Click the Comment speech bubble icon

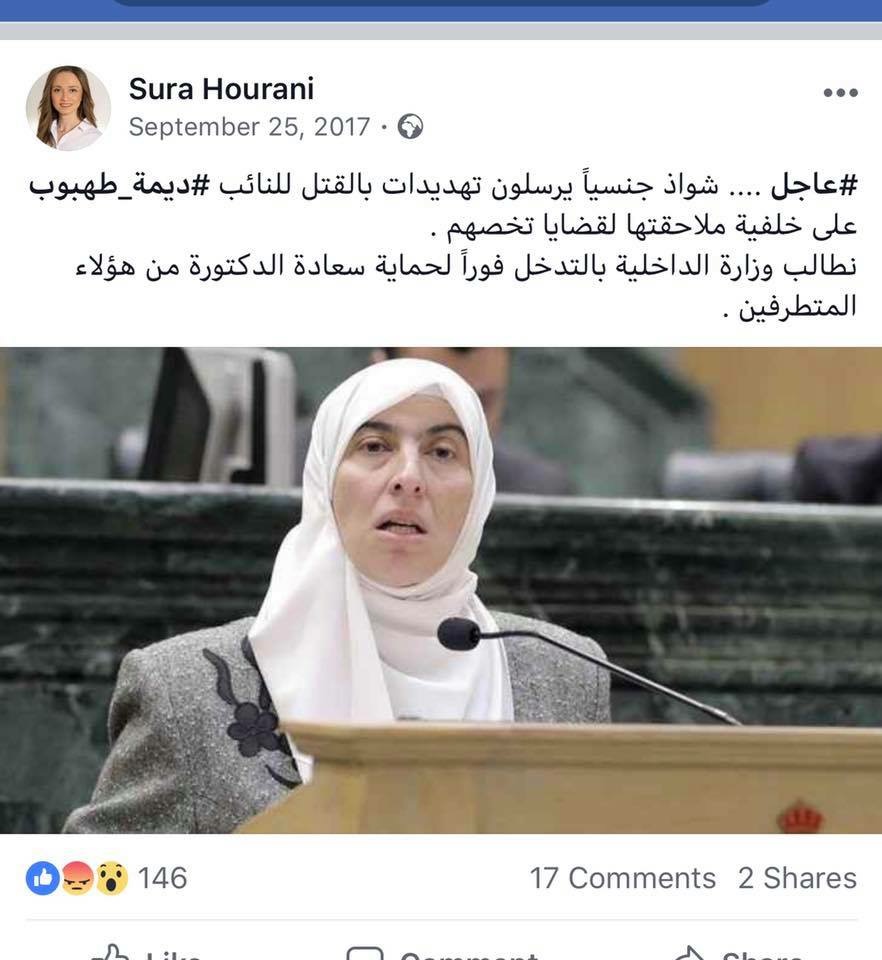point(364,954)
